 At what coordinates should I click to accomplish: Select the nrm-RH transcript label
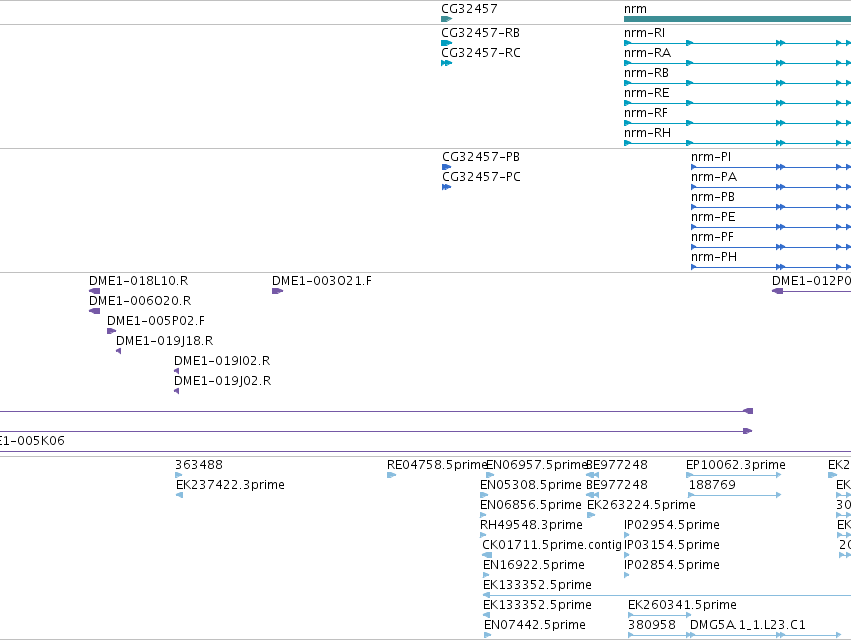[647, 134]
